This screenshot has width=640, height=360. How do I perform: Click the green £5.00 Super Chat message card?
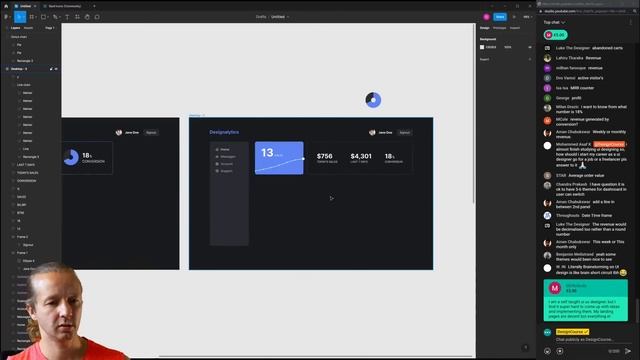(x=586, y=300)
